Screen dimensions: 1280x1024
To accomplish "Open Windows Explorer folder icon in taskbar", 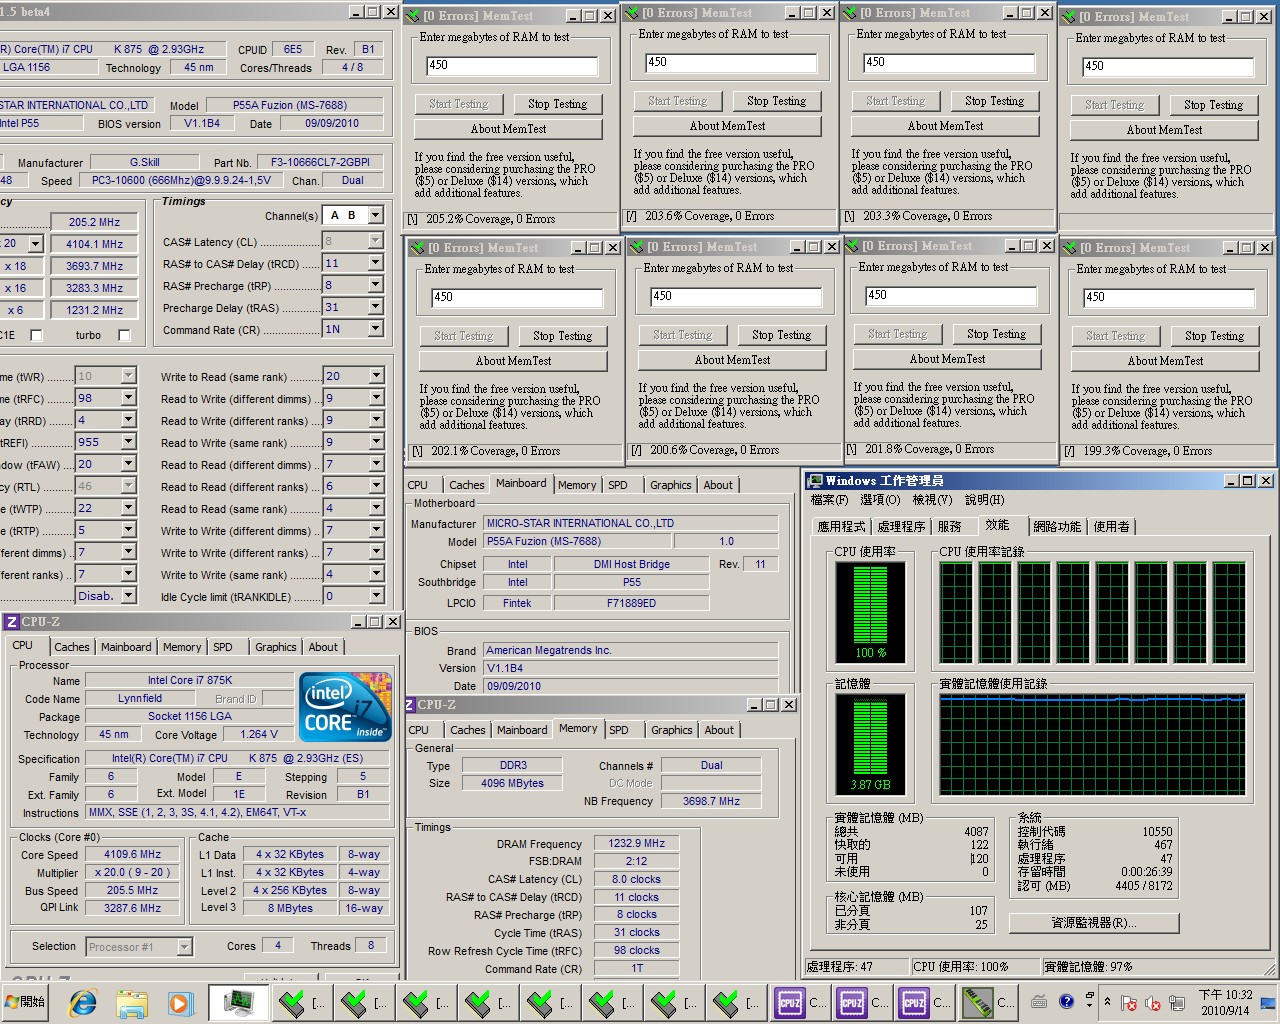I will 132,1002.
